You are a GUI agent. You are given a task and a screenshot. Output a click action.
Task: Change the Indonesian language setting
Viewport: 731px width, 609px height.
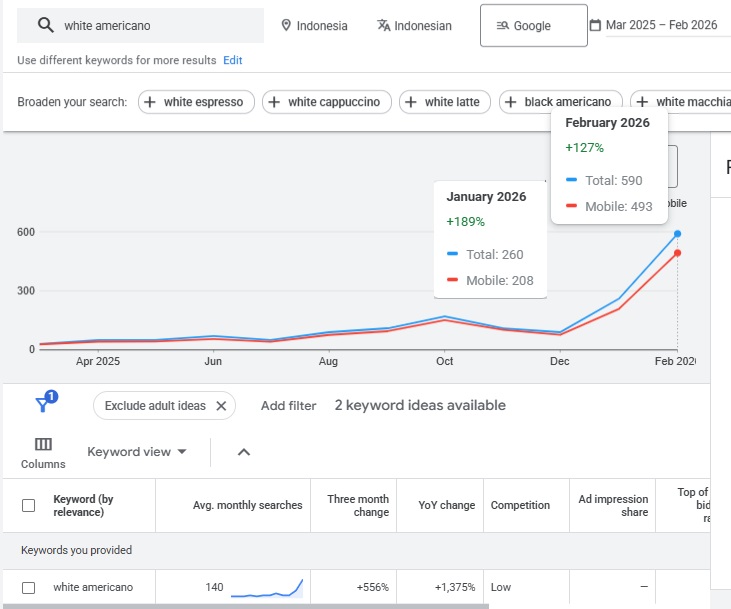tap(414, 25)
